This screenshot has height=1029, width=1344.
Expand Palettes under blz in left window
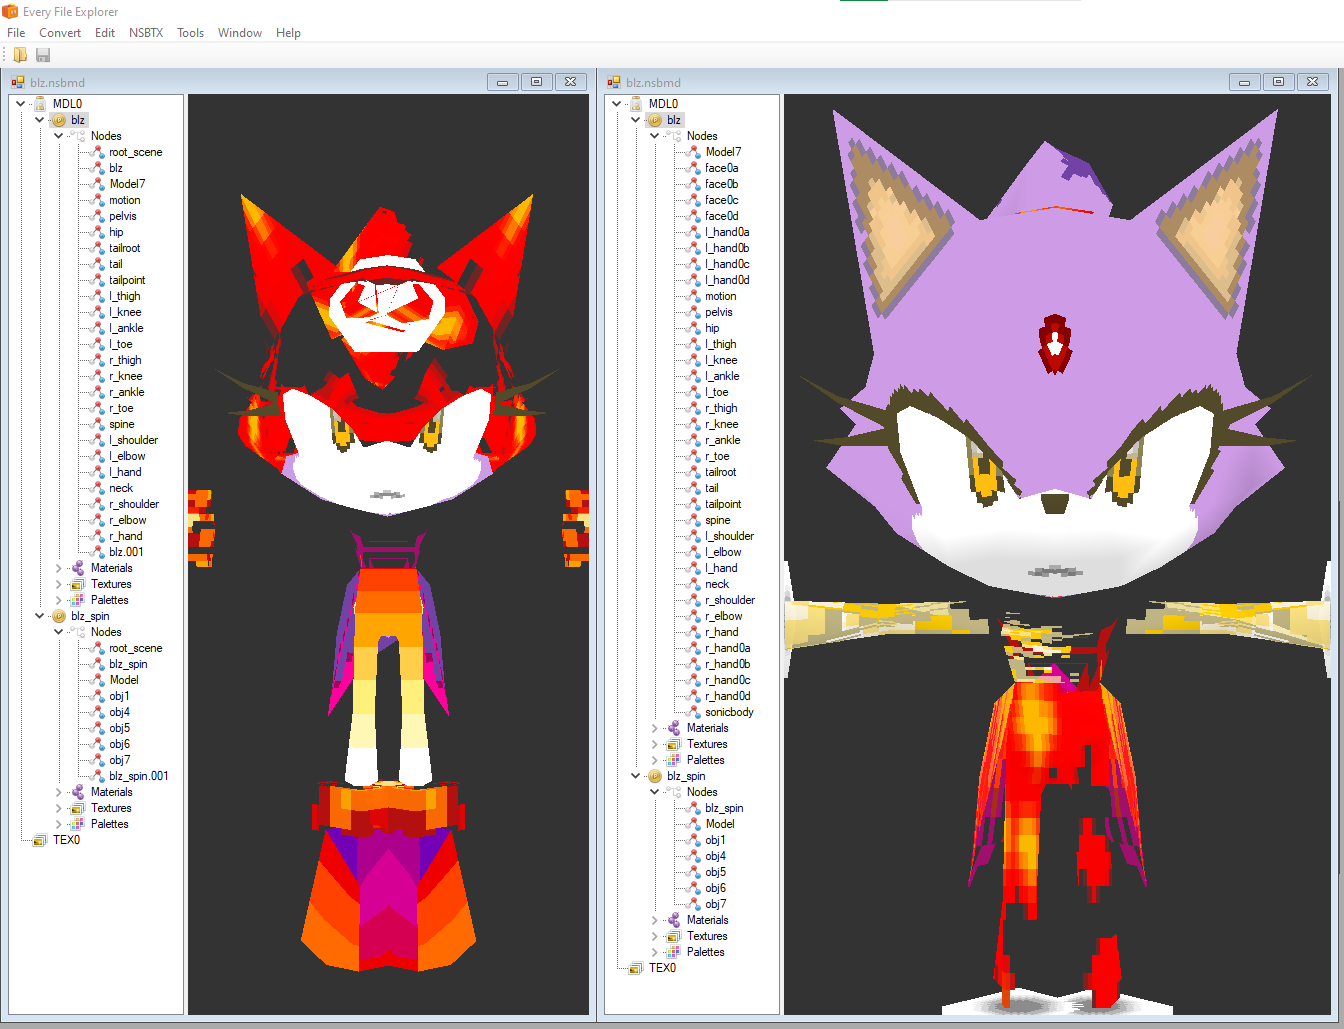[58, 600]
